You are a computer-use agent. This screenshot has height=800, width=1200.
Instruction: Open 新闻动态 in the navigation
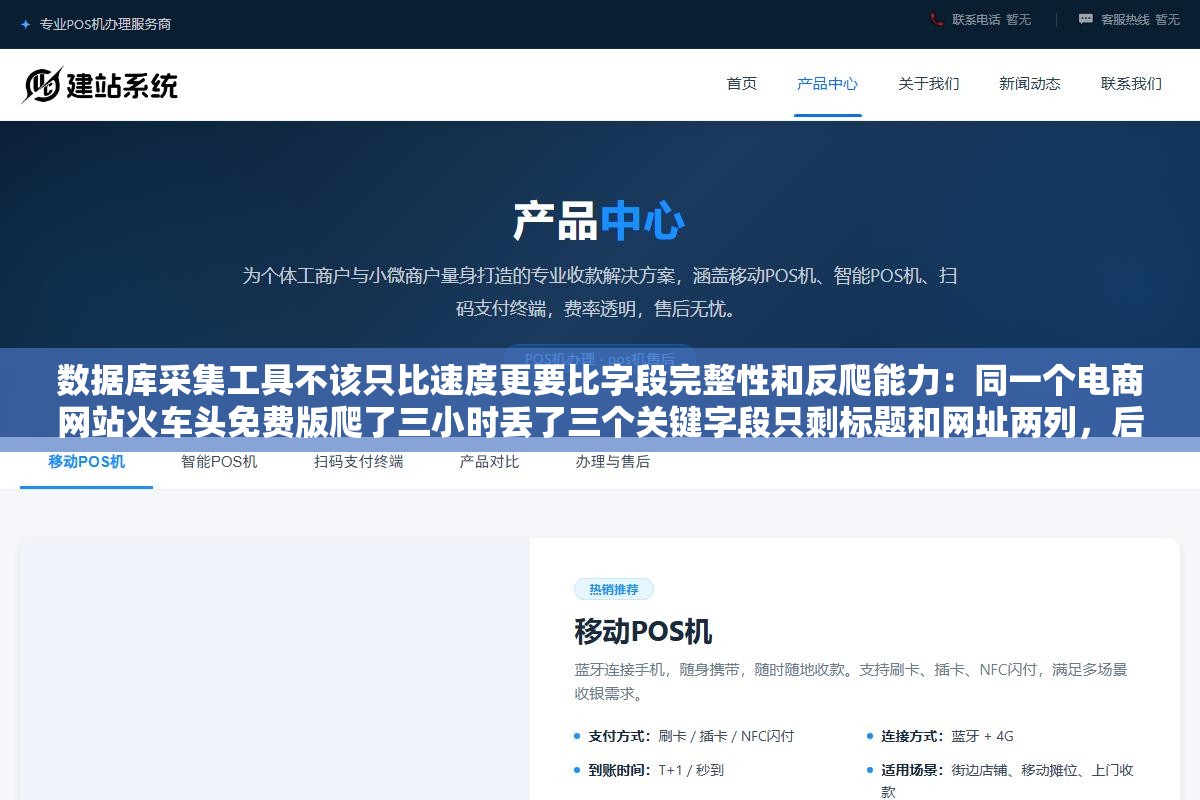[x=1030, y=84]
